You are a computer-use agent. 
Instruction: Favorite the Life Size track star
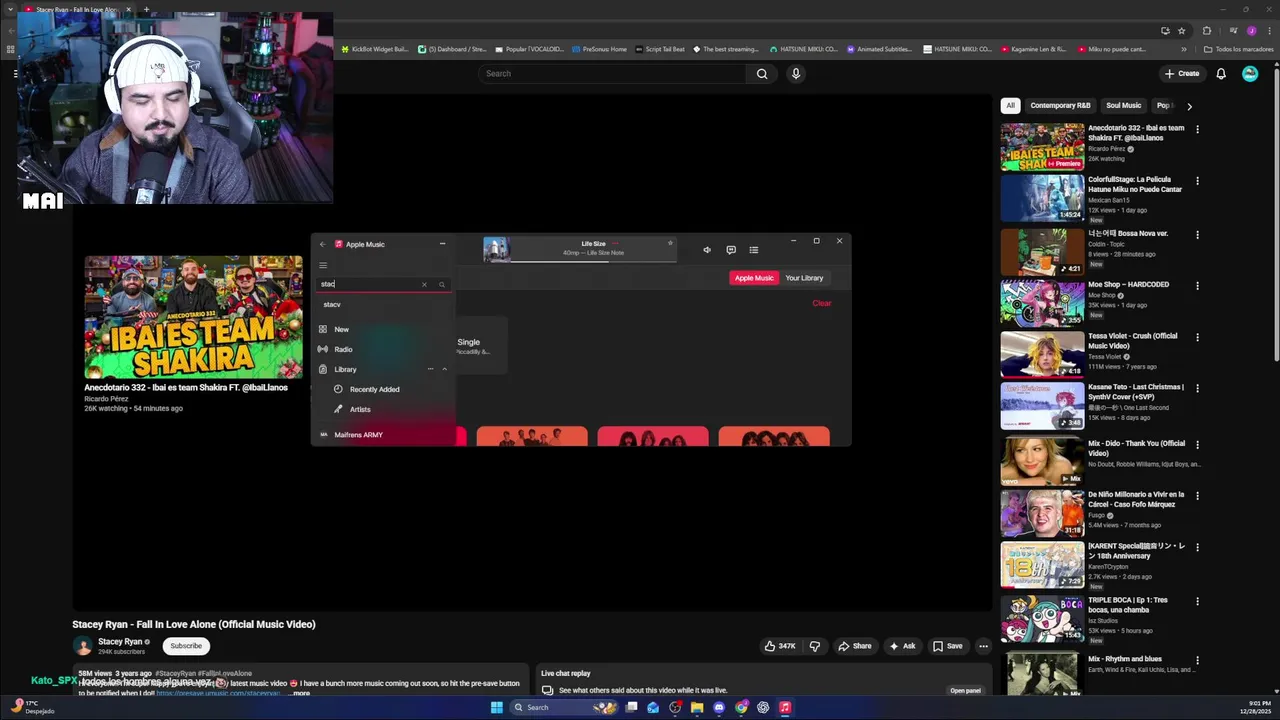pyautogui.click(x=670, y=243)
